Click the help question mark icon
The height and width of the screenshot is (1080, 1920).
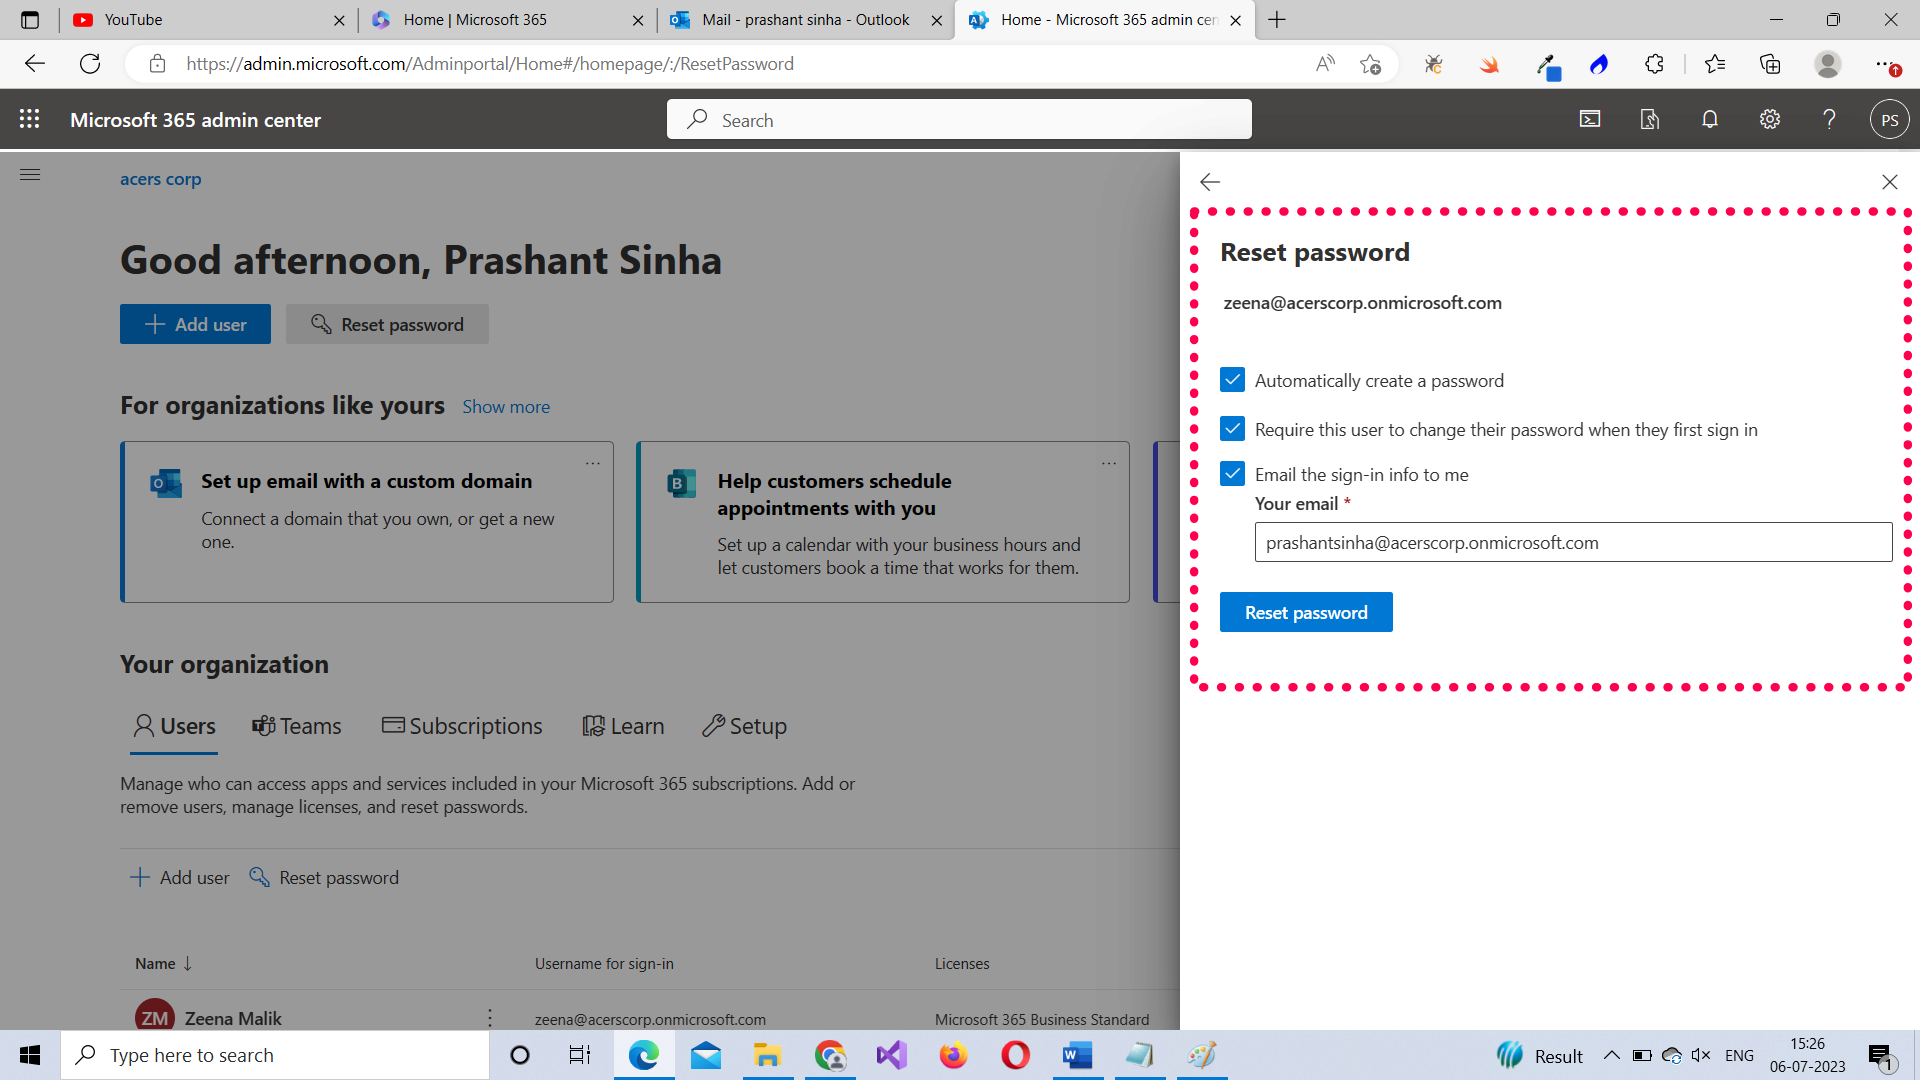1829,119
